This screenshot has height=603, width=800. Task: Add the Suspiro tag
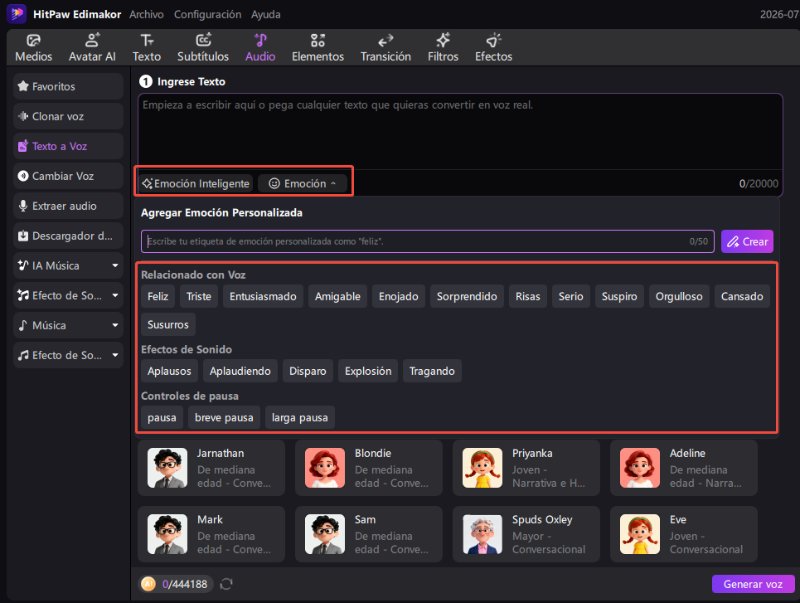coord(619,296)
